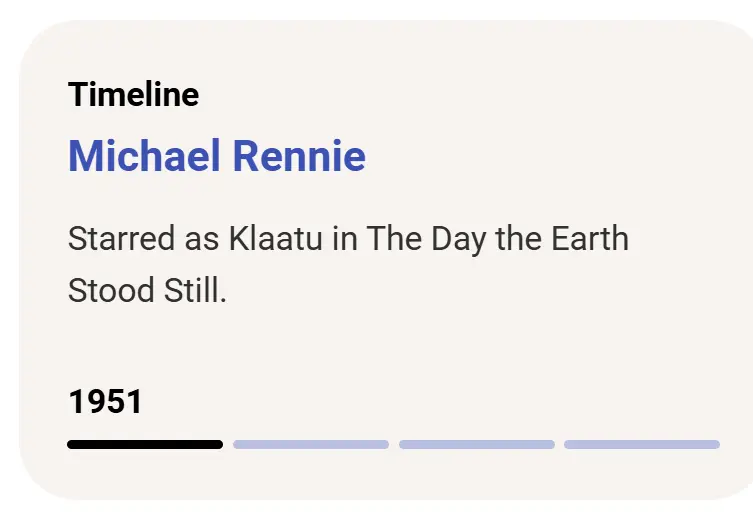Click the first name "Michael" in heading
Image resolution: width=753 pixels, height=514 pixels.
144,156
